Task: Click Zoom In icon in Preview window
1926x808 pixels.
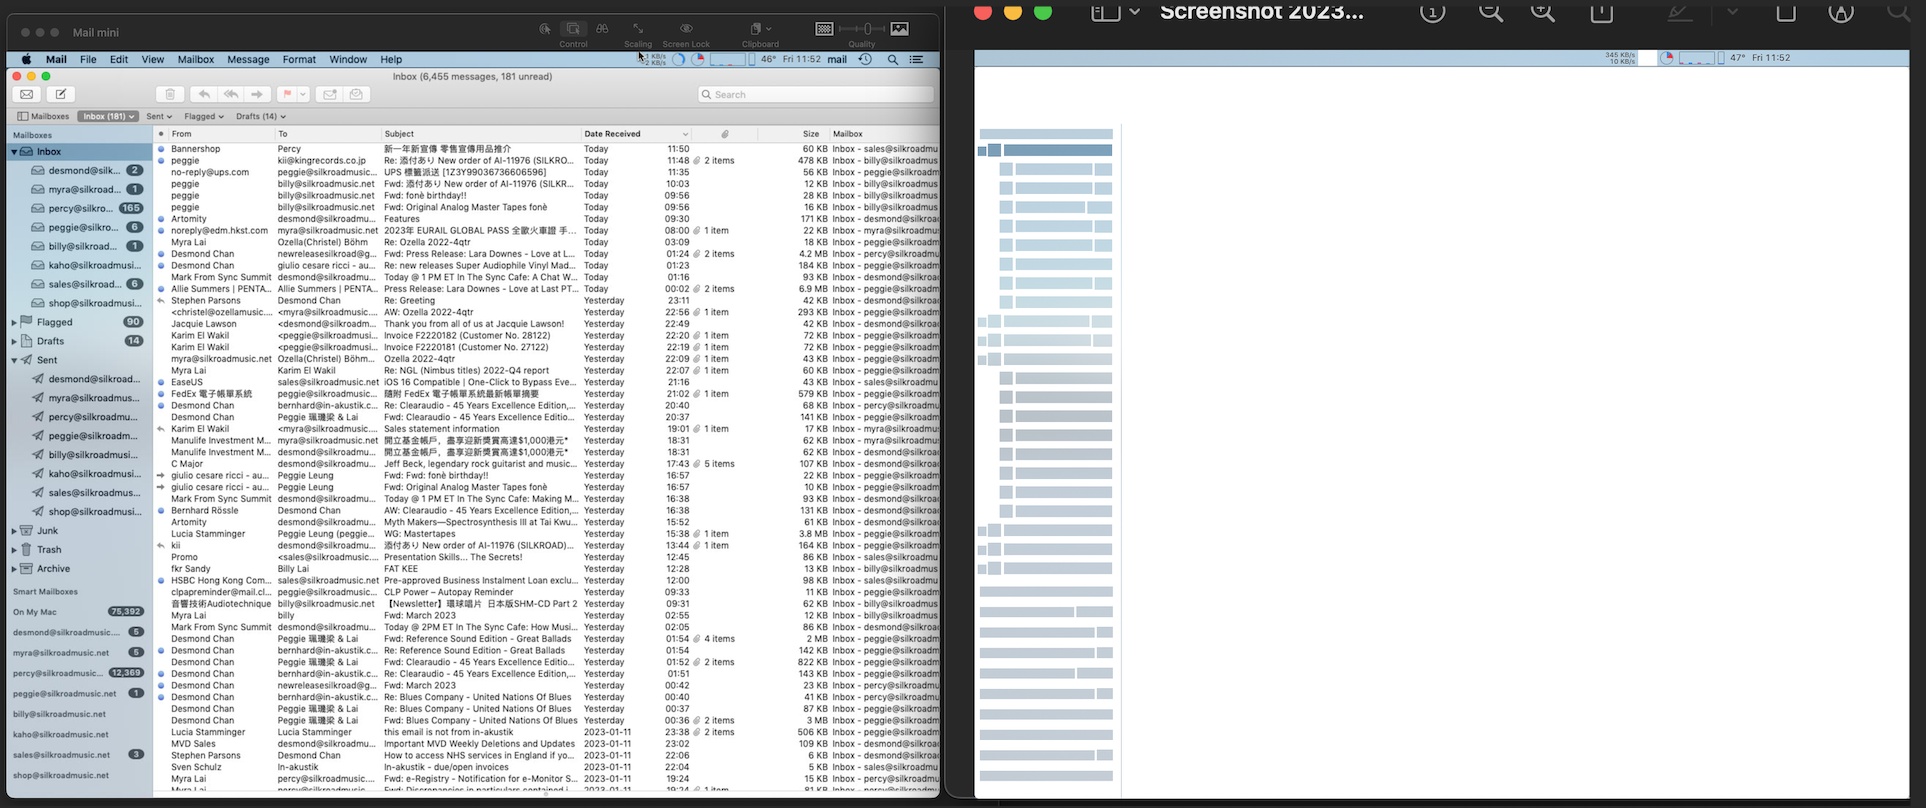Action: point(1543,12)
